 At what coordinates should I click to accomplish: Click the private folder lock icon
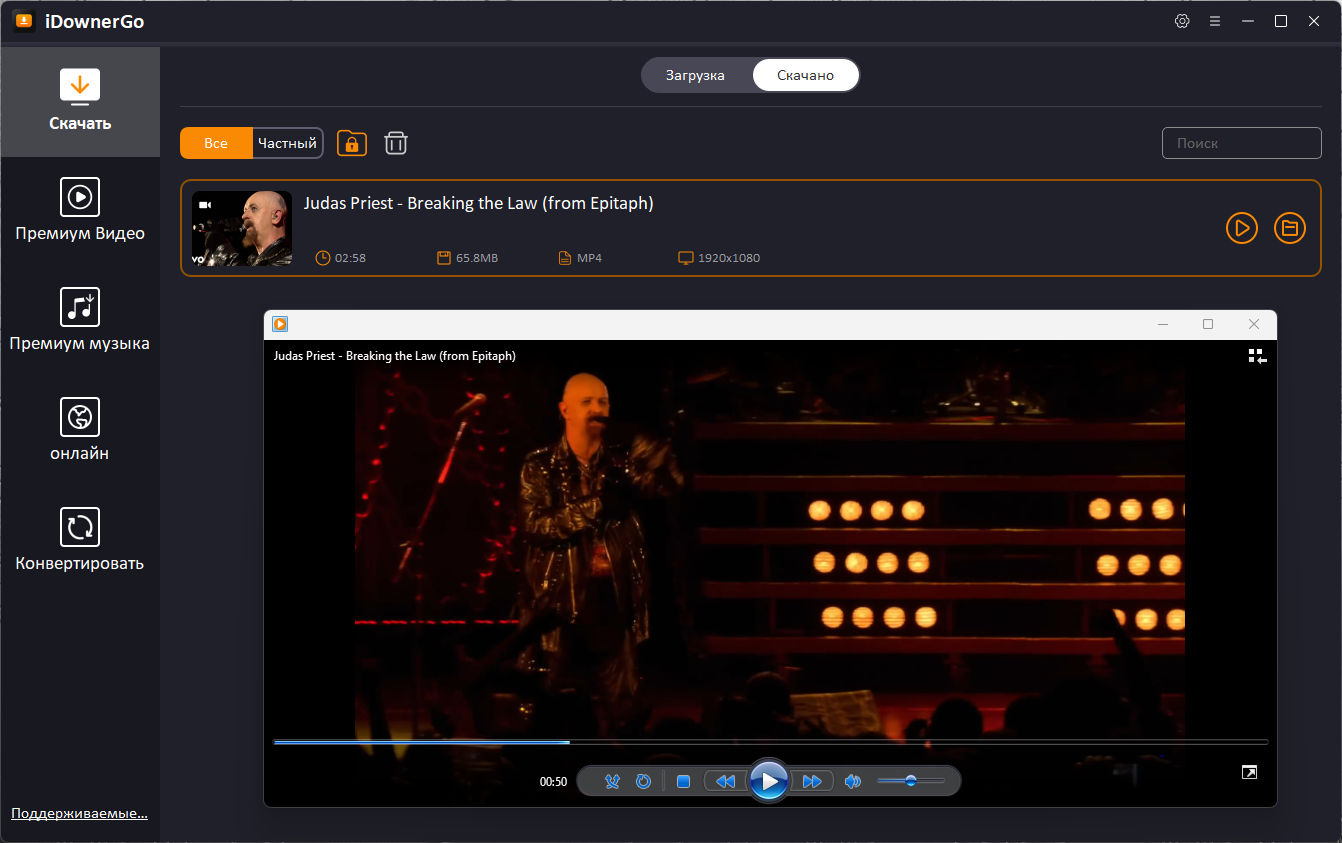tap(352, 143)
